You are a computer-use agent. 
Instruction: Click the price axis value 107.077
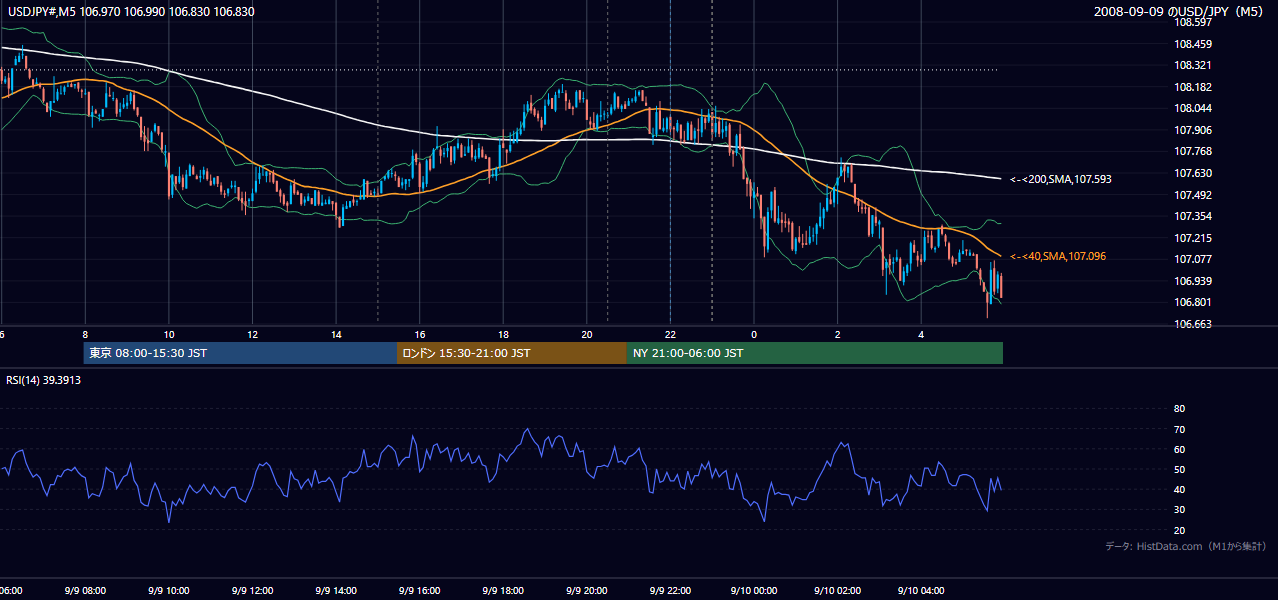1192,259
